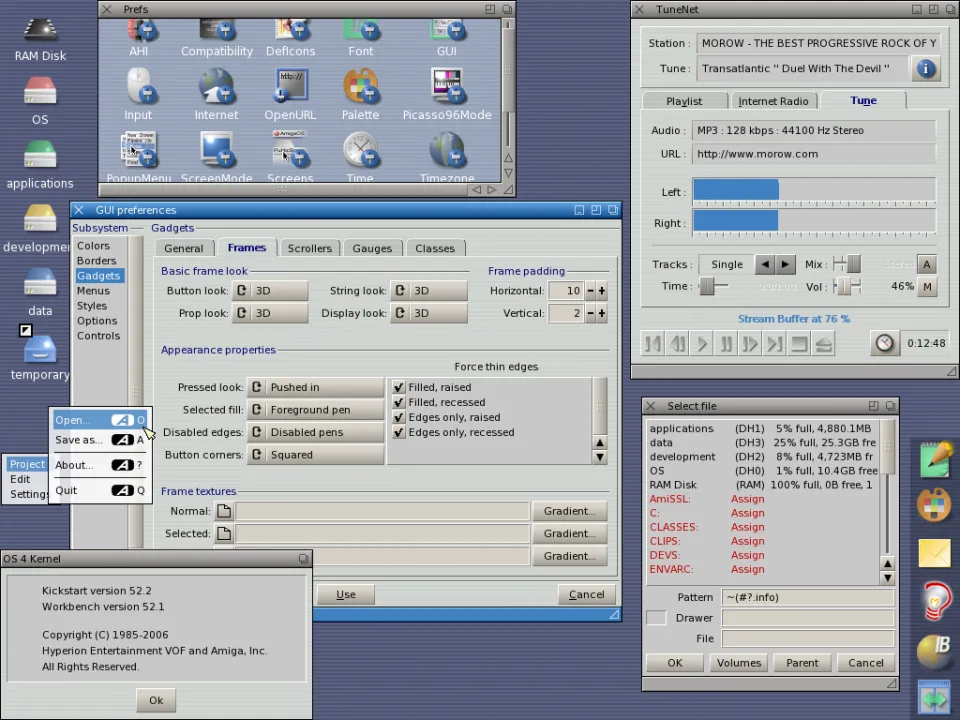Toggle the 'Filled, raised' checkbox
This screenshot has height=720, width=960.
click(399, 387)
